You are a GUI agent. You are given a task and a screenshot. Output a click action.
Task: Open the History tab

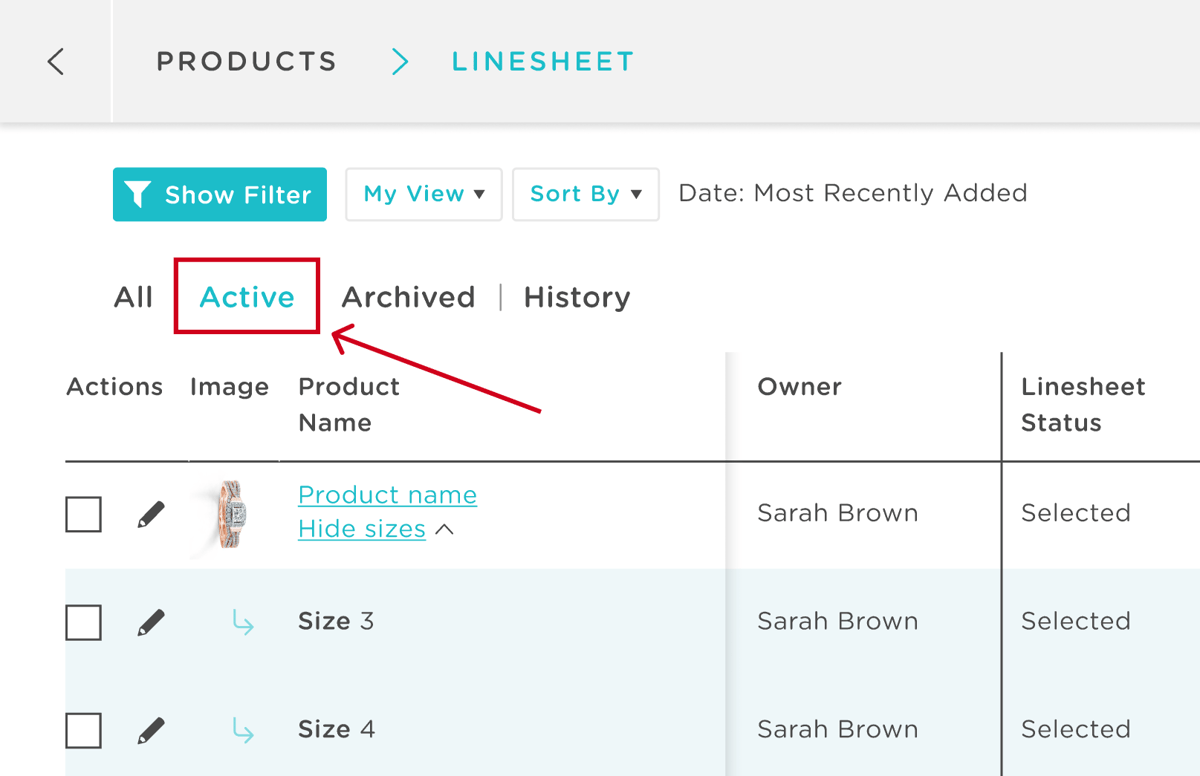click(x=576, y=296)
